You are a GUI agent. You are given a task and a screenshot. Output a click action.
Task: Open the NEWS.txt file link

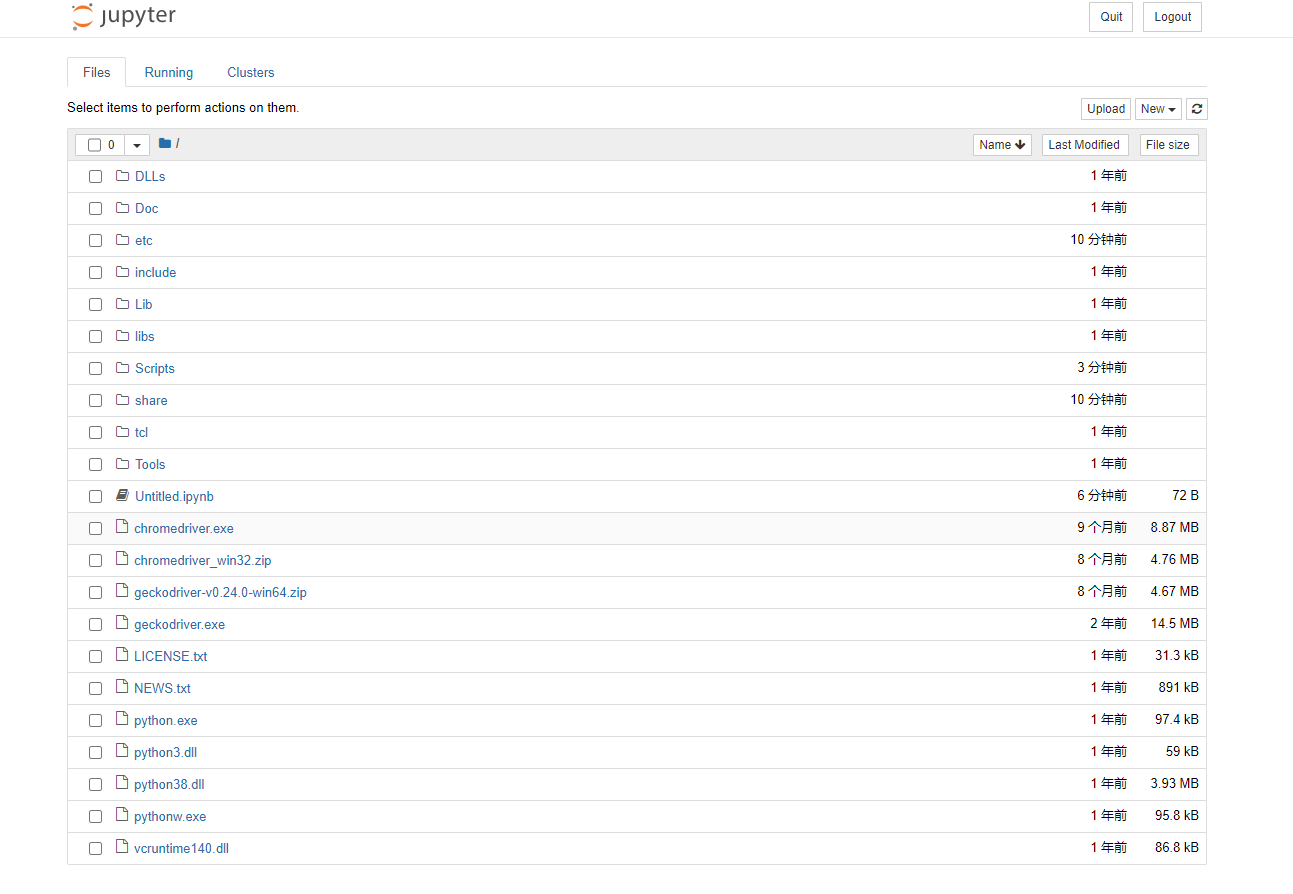pyautogui.click(x=162, y=688)
